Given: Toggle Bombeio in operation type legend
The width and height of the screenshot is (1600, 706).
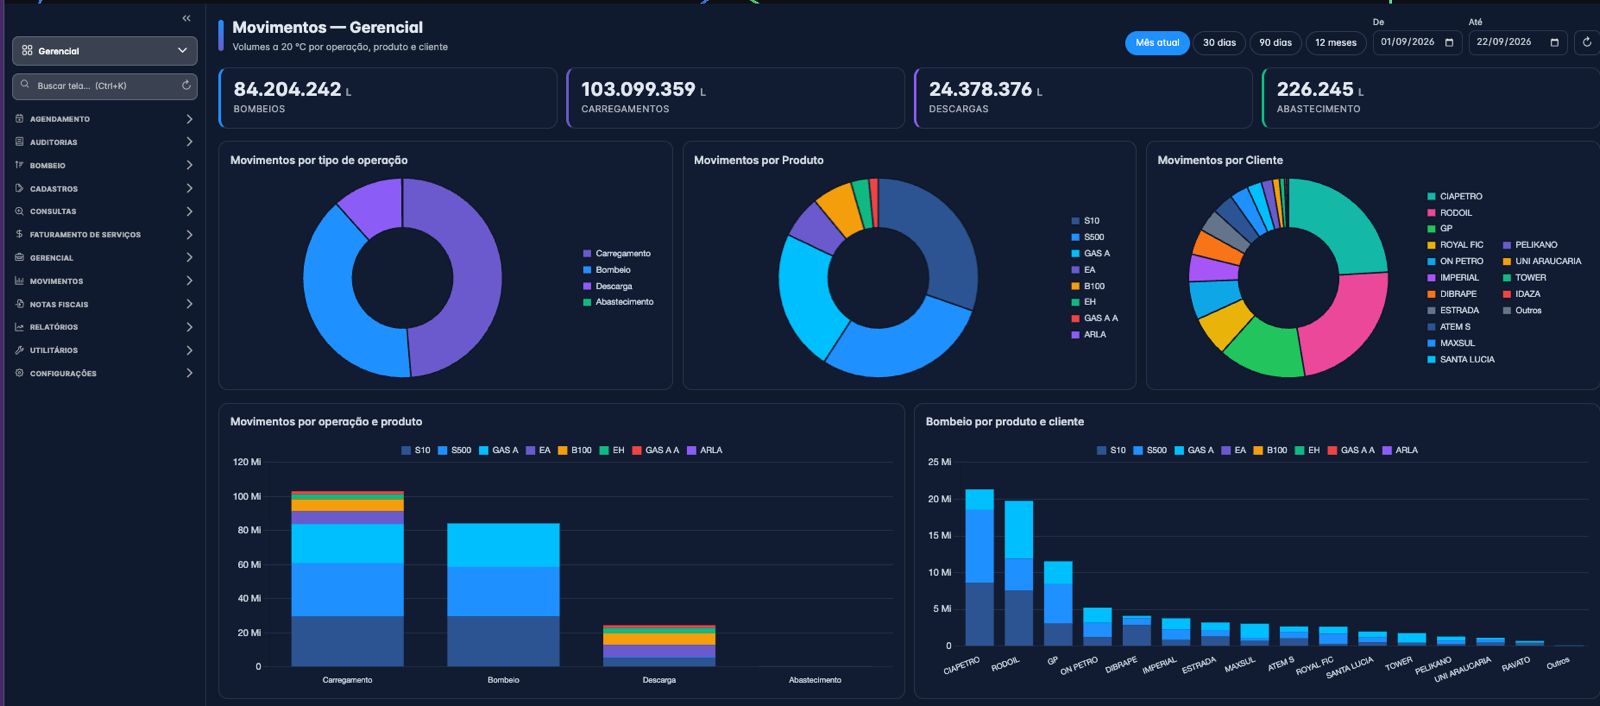Looking at the screenshot, I should pyautogui.click(x=607, y=270).
